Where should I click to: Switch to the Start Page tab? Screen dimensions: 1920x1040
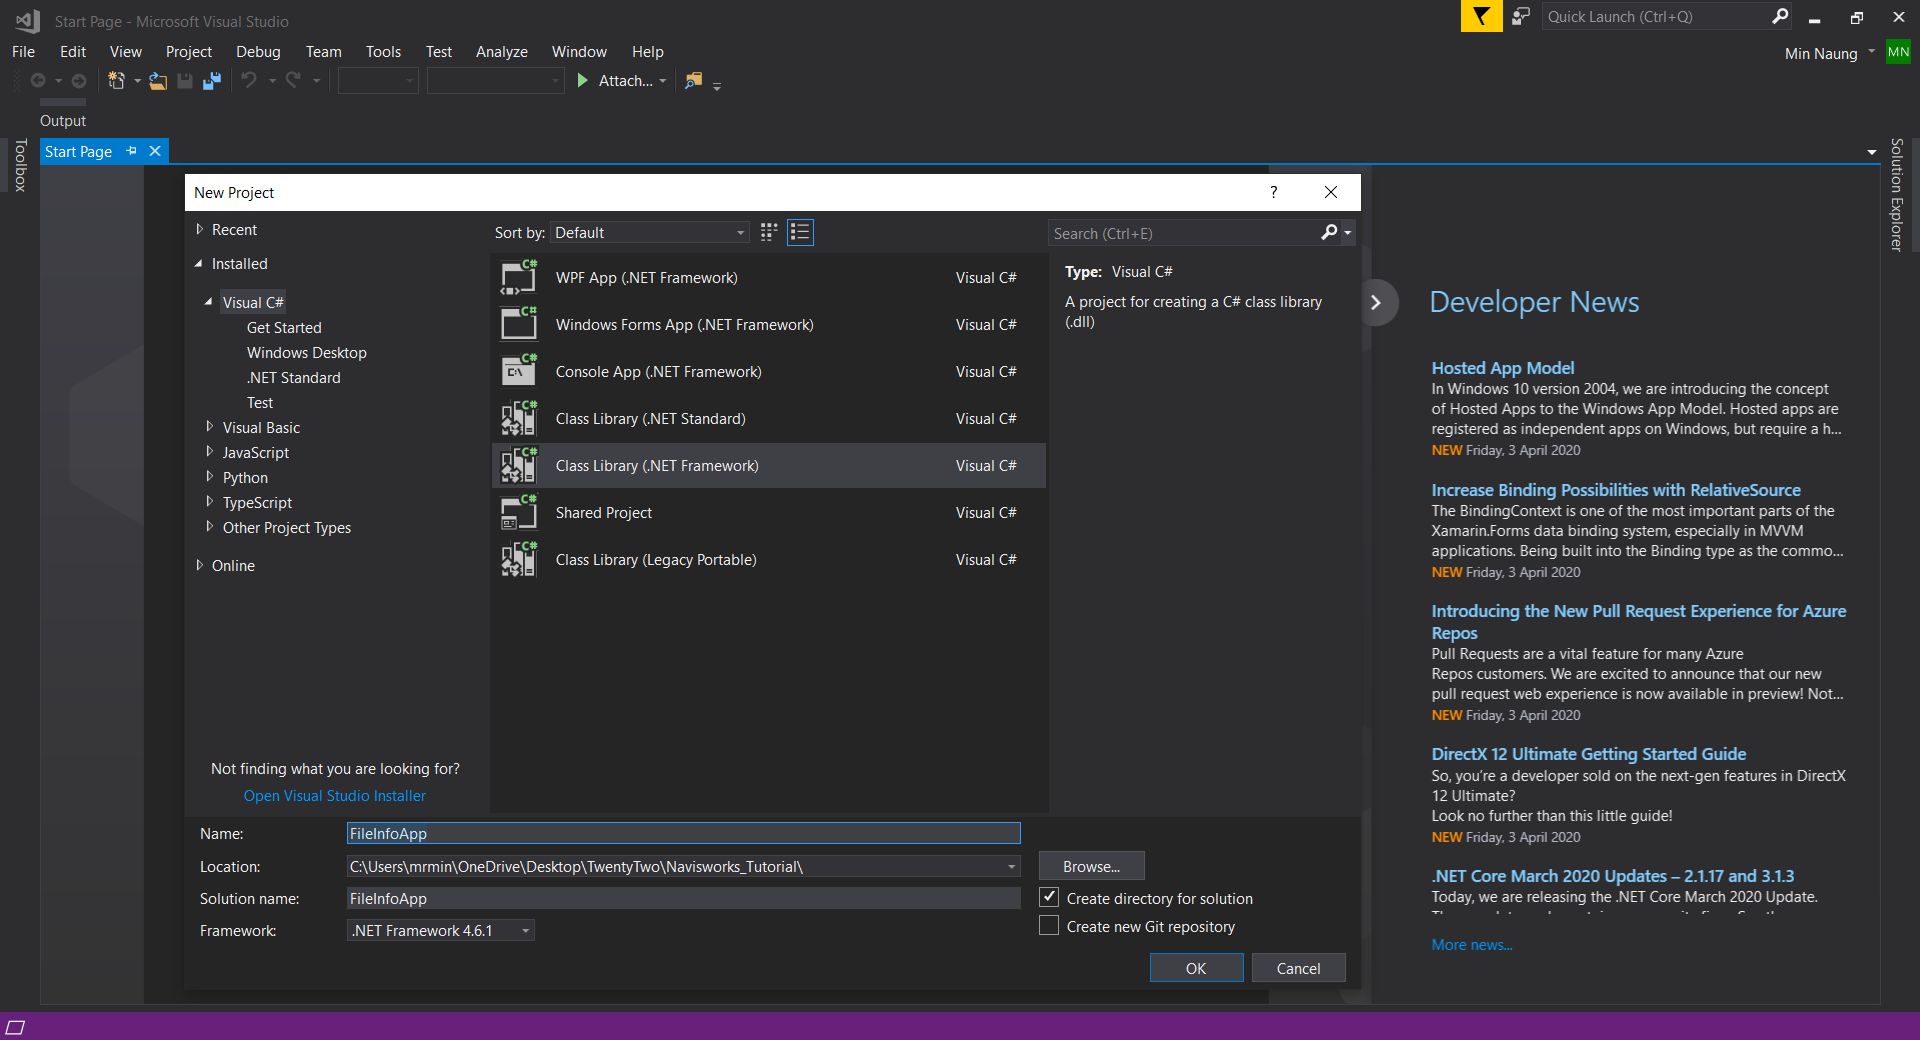[x=78, y=151]
